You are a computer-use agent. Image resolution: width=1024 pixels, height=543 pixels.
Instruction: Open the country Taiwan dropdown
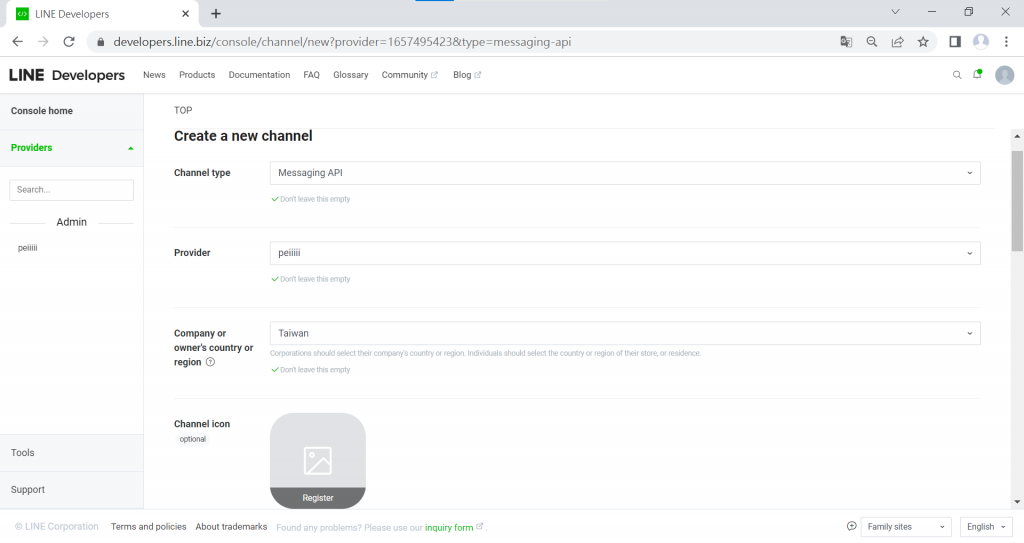[x=625, y=333]
